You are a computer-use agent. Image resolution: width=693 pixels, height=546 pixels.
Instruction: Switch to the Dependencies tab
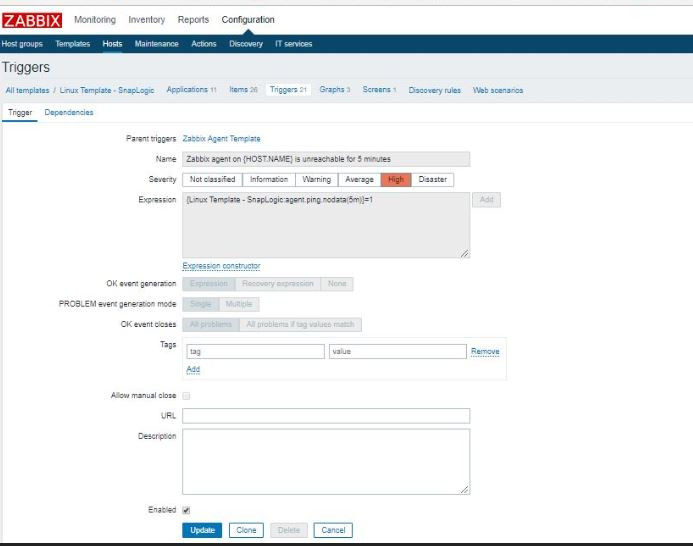click(x=69, y=113)
